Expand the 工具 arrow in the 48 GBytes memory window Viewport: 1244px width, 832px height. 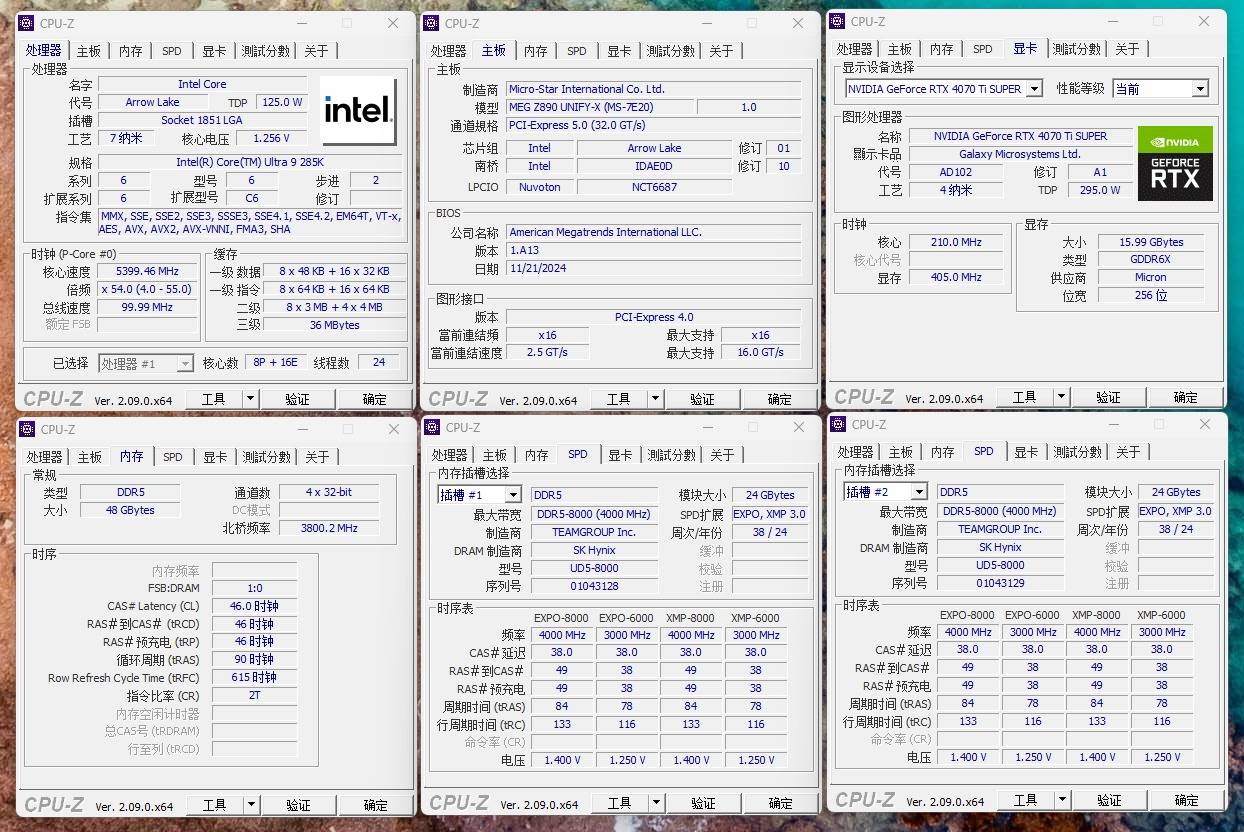pyautogui.click(x=251, y=805)
